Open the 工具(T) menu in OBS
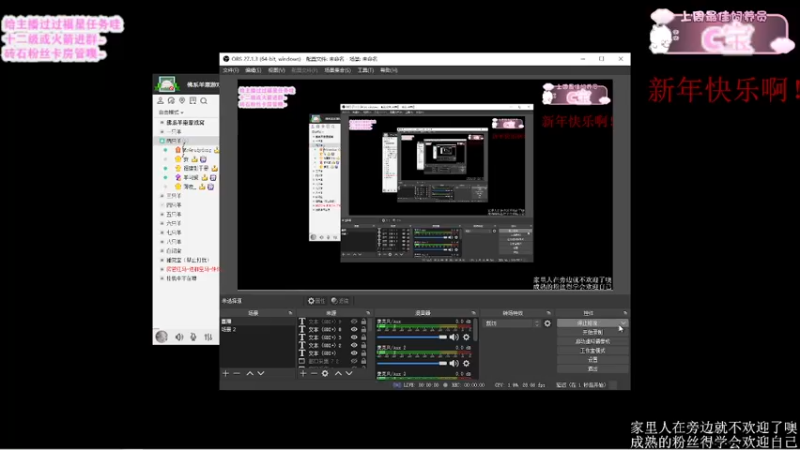800x450 pixels. click(365, 70)
